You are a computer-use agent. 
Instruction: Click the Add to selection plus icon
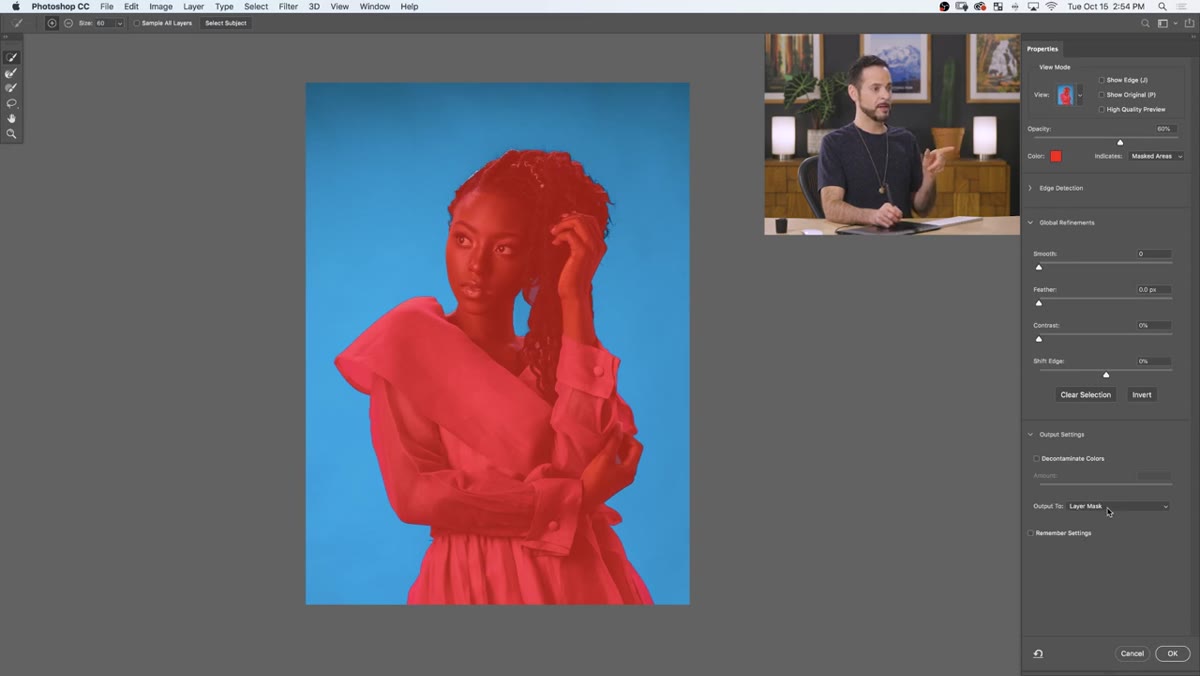click(52, 23)
